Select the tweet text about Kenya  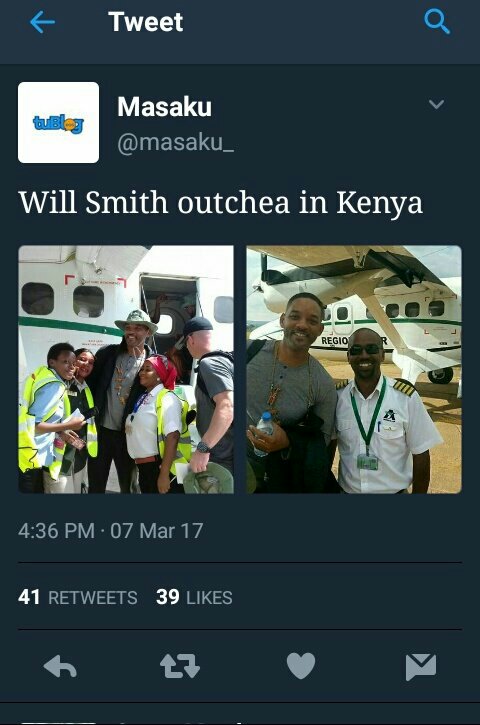(x=221, y=203)
